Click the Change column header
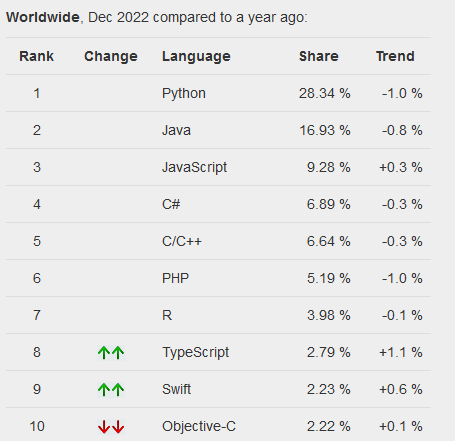Screen dimensions: 455x441 click(111, 56)
